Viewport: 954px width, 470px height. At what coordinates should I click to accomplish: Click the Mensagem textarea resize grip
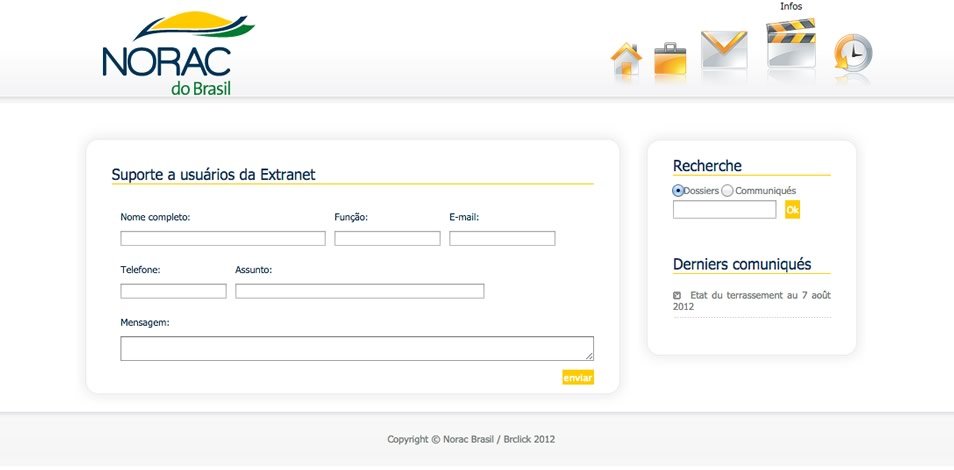pos(589,356)
